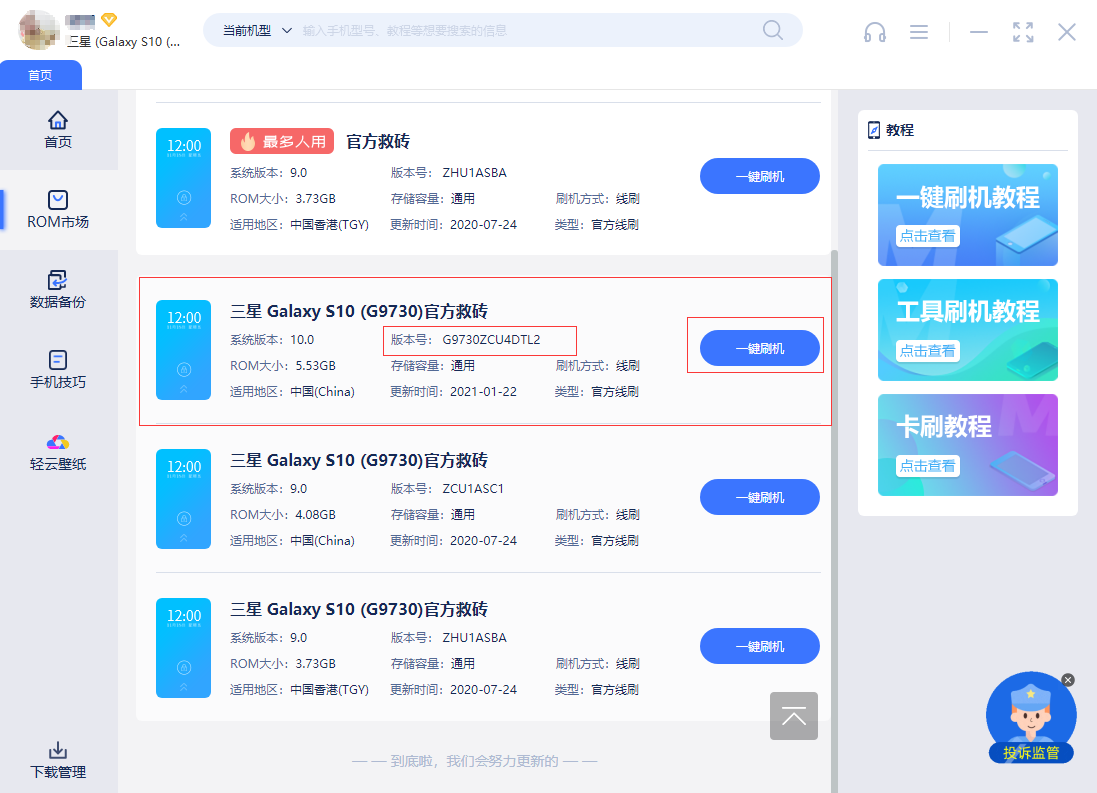Click the fullscreen expand icon
The width and height of the screenshot is (1097, 793).
click(1023, 32)
